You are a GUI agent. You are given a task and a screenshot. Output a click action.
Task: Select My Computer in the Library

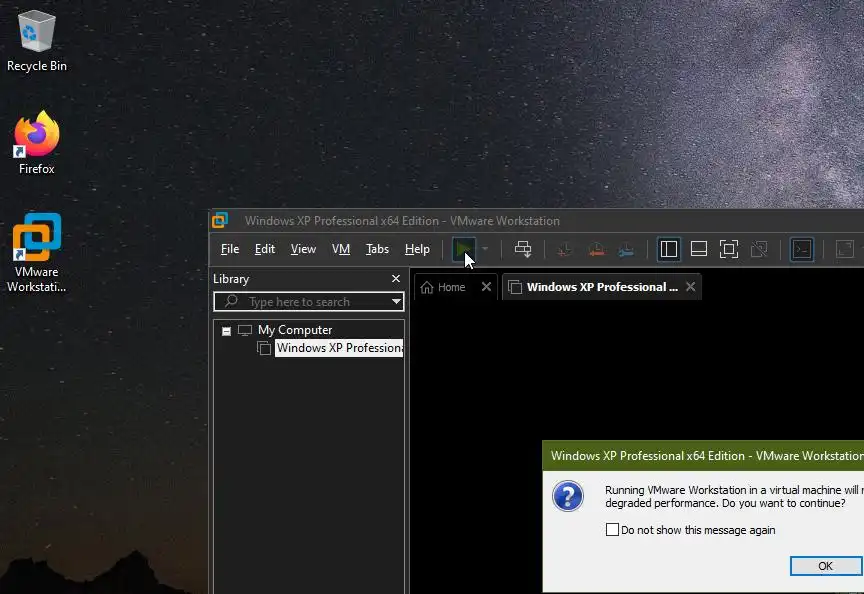click(295, 330)
